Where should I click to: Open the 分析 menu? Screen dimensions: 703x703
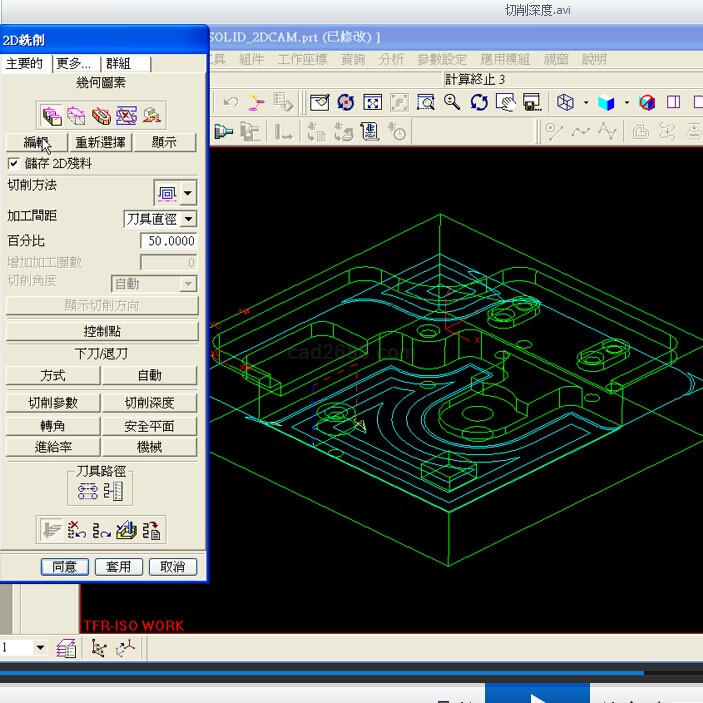tap(391, 59)
